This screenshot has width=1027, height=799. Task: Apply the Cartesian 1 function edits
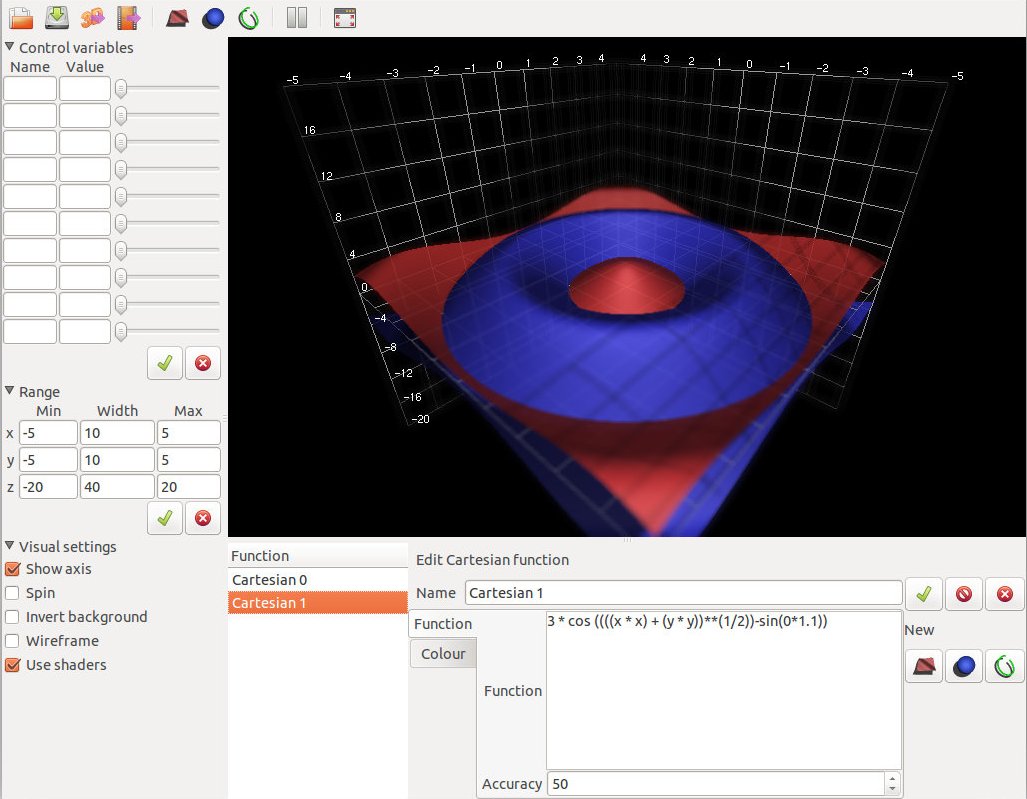click(924, 594)
